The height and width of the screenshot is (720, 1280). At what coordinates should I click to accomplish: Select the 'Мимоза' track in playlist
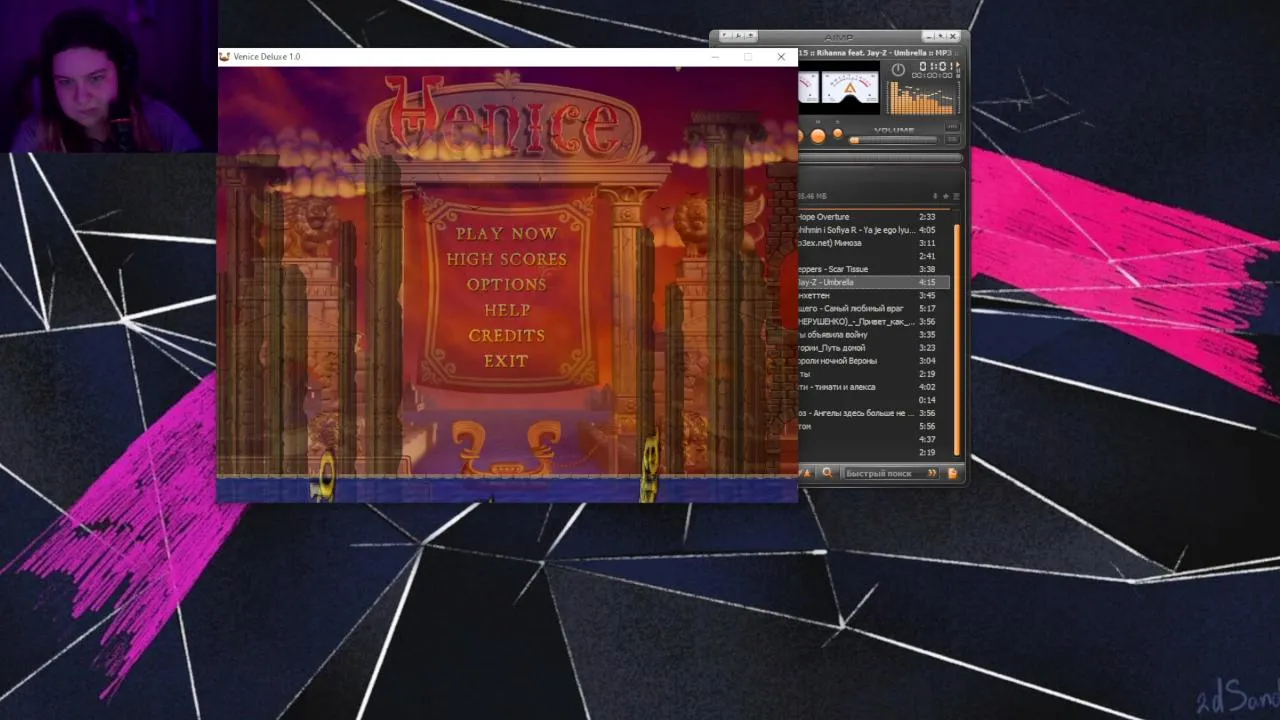point(874,243)
